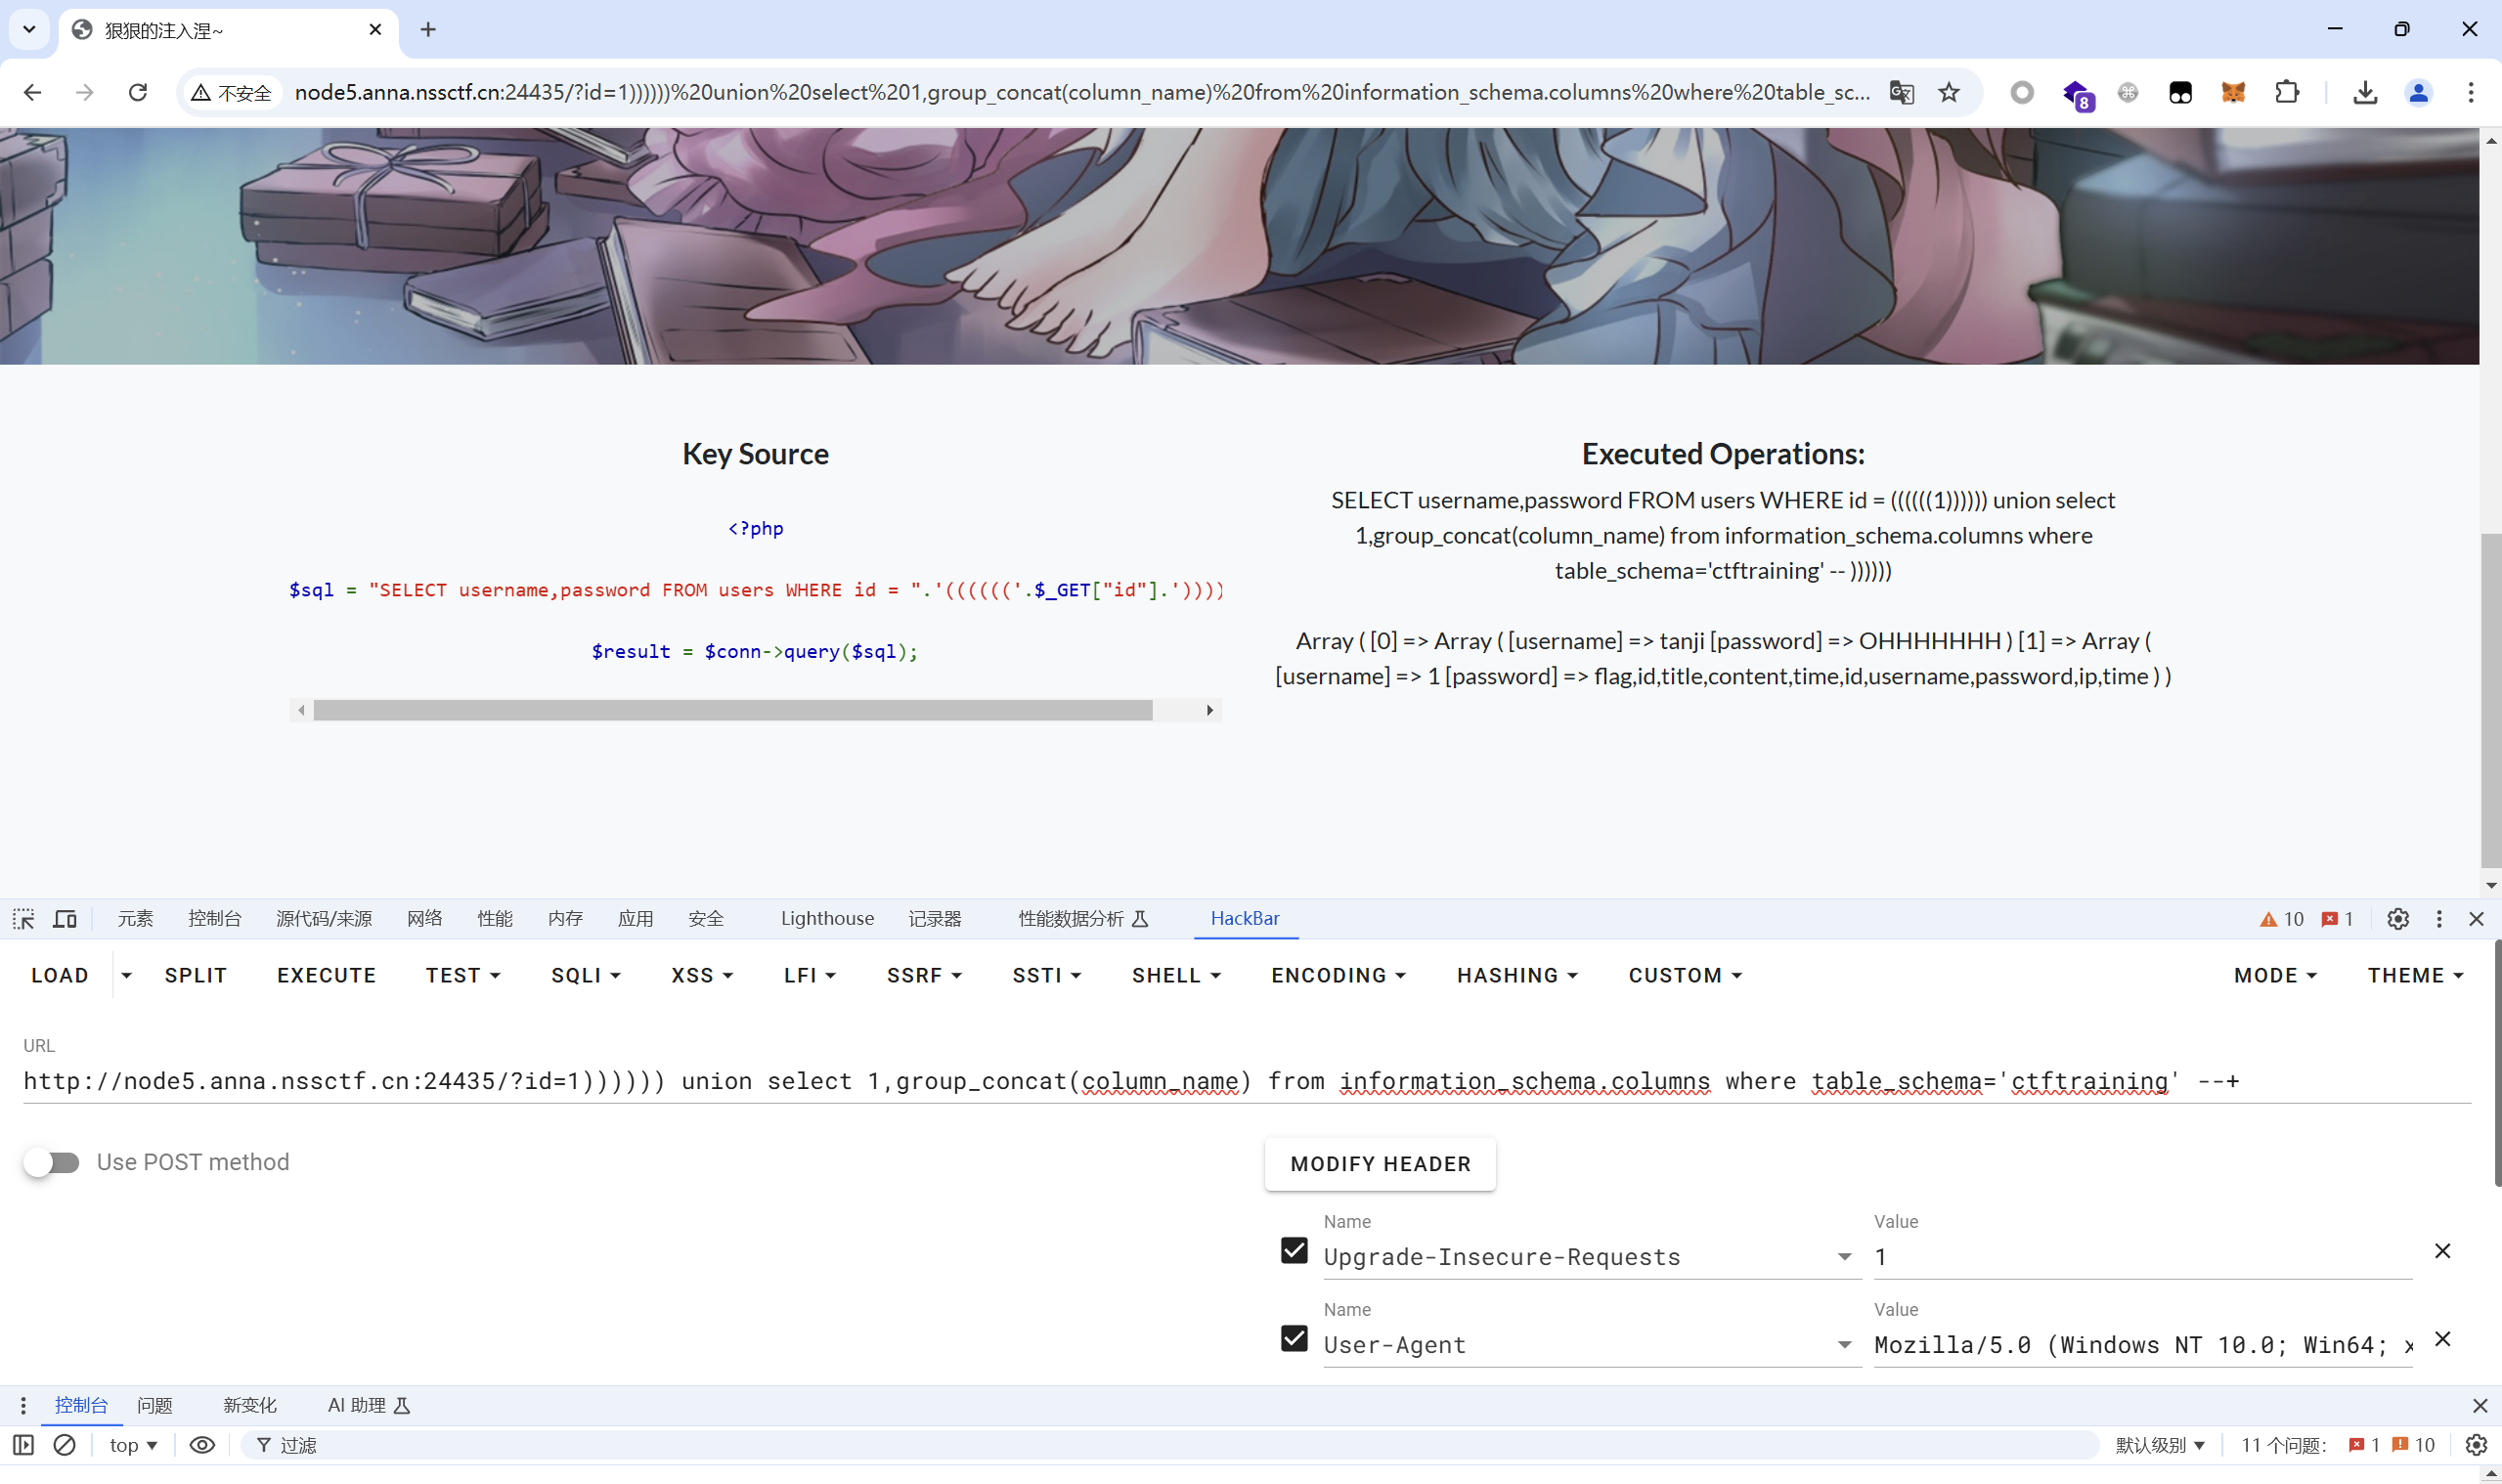Remove the User-Agent header row
The image size is (2502, 1484).
tap(2442, 1339)
